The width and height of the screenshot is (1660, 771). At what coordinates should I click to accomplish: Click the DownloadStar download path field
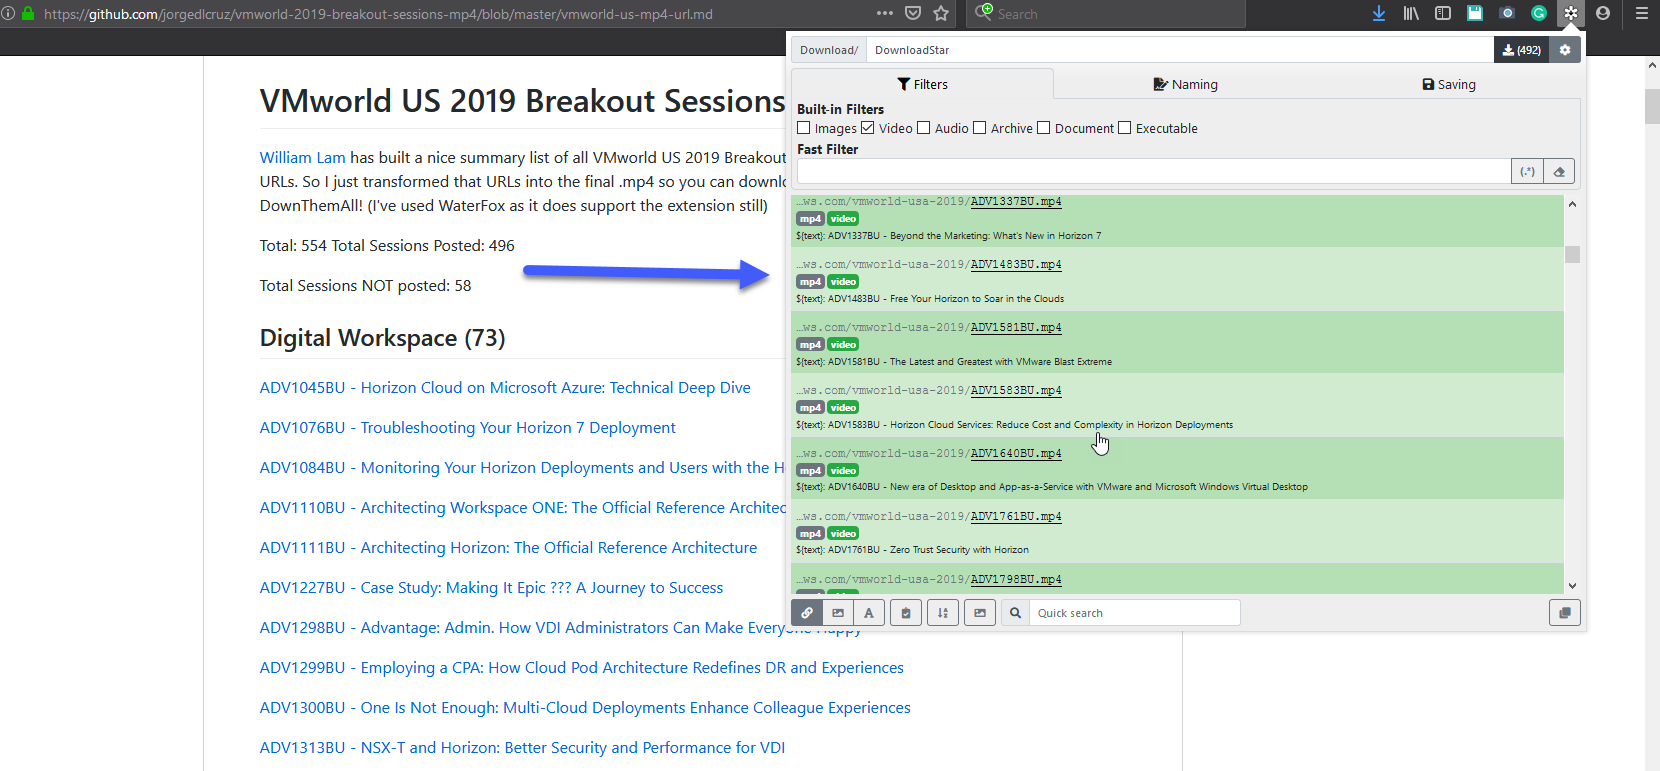pyautogui.click(x=1180, y=50)
